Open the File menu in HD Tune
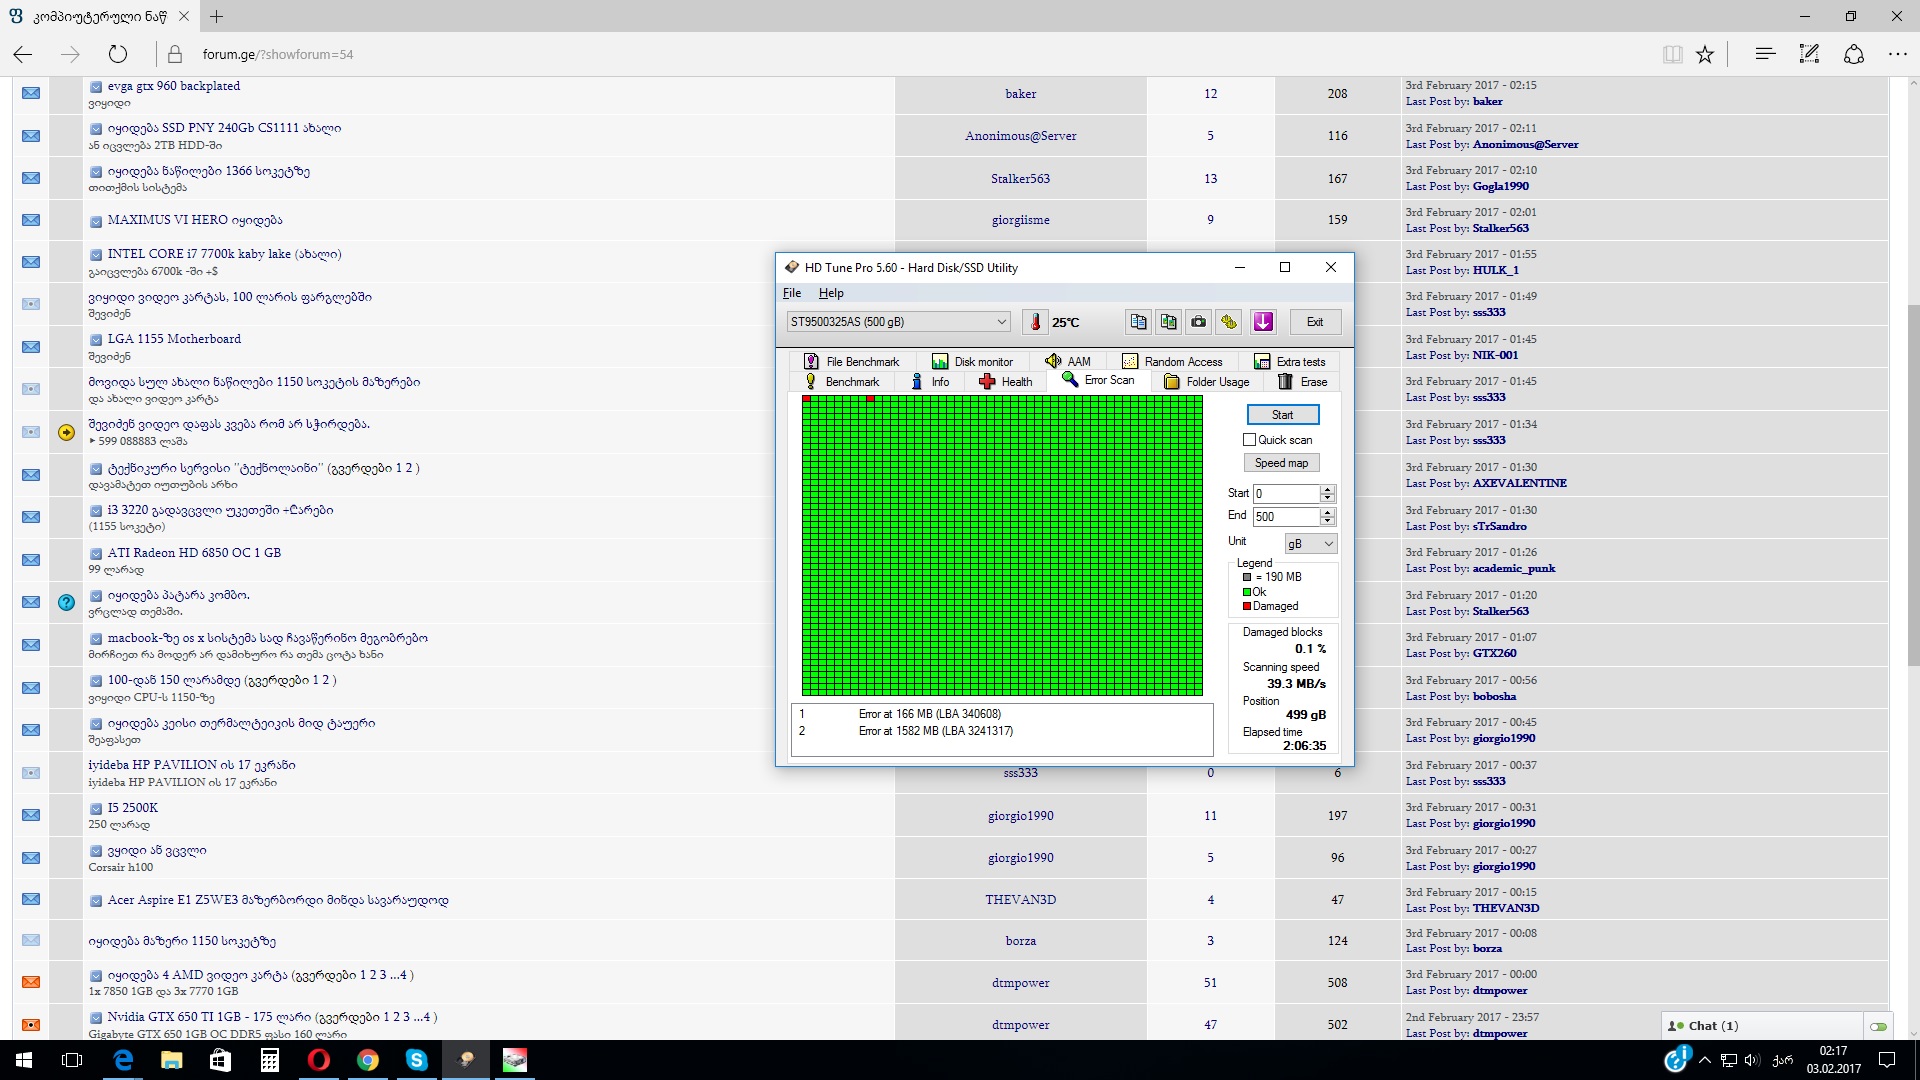 [791, 293]
